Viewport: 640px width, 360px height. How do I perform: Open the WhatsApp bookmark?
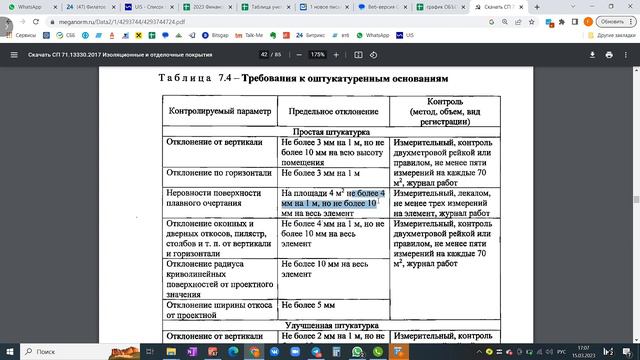pyautogui.click(x=373, y=36)
